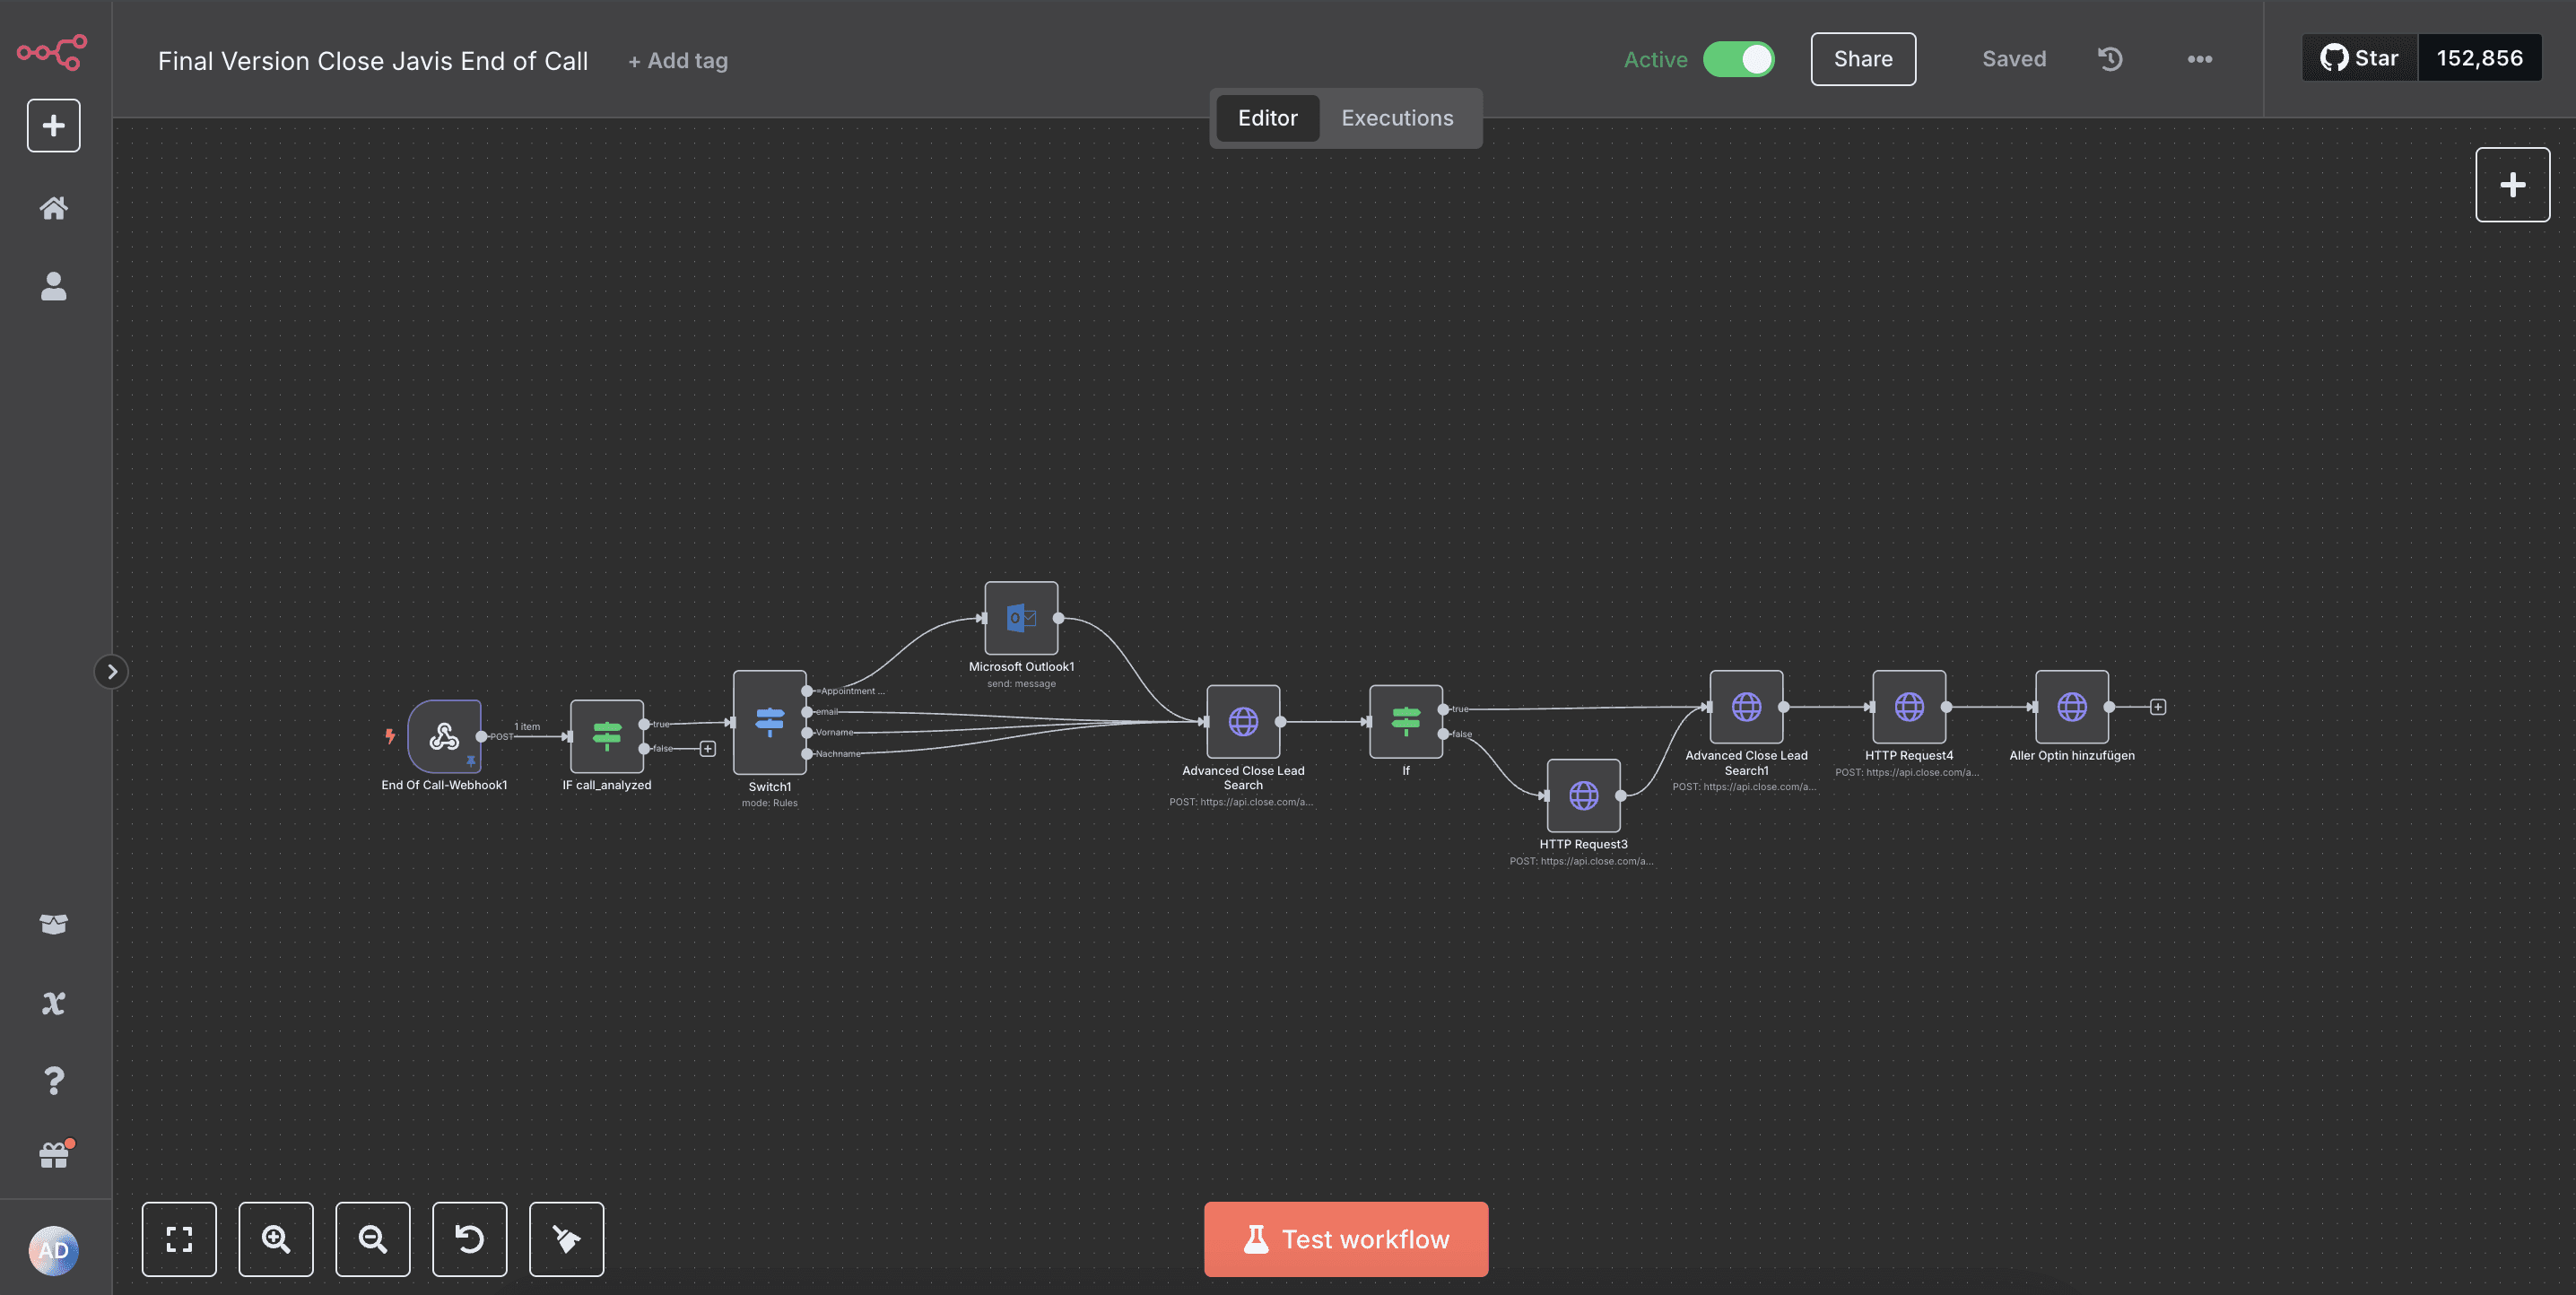Viewport: 2576px width, 1295px height.
Task: Tidy up nodes with the broom icon
Action: pyautogui.click(x=566, y=1239)
